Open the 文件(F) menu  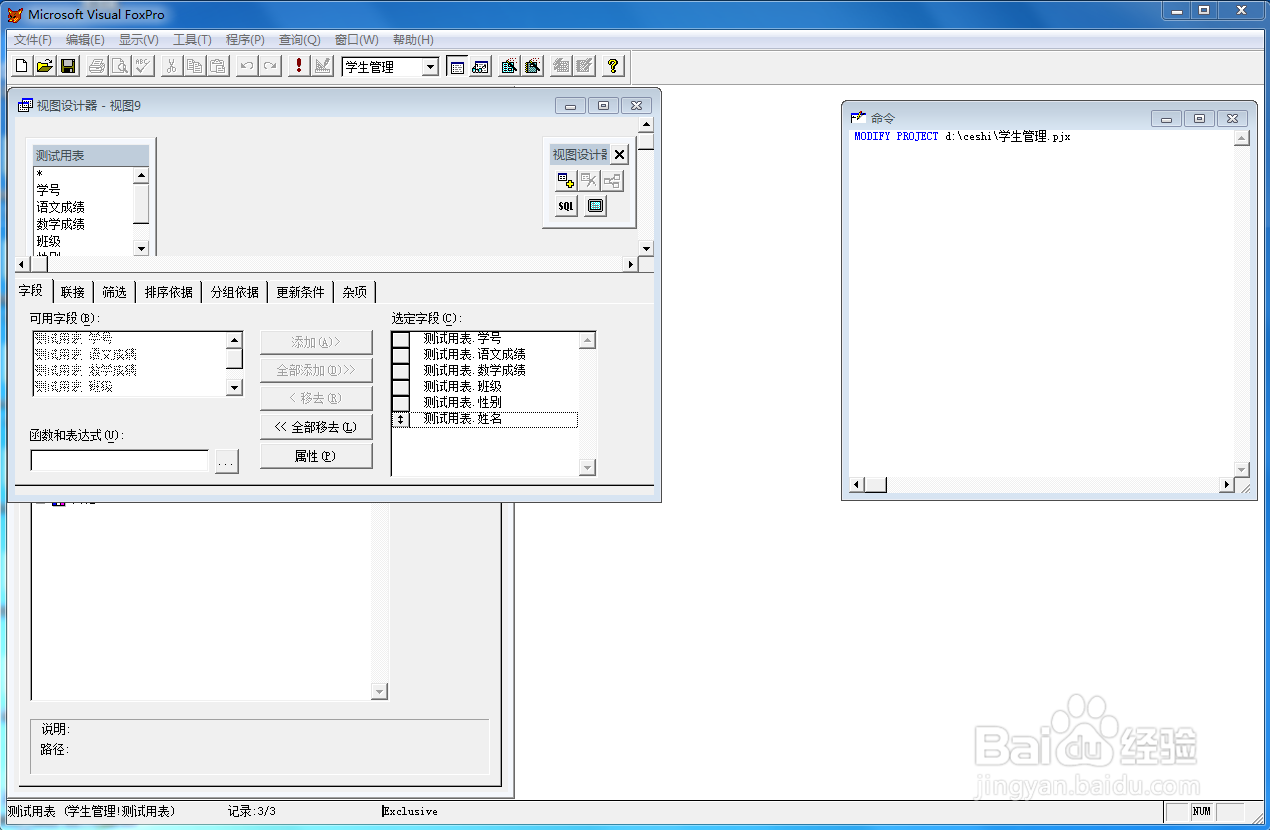click(x=33, y=40)
